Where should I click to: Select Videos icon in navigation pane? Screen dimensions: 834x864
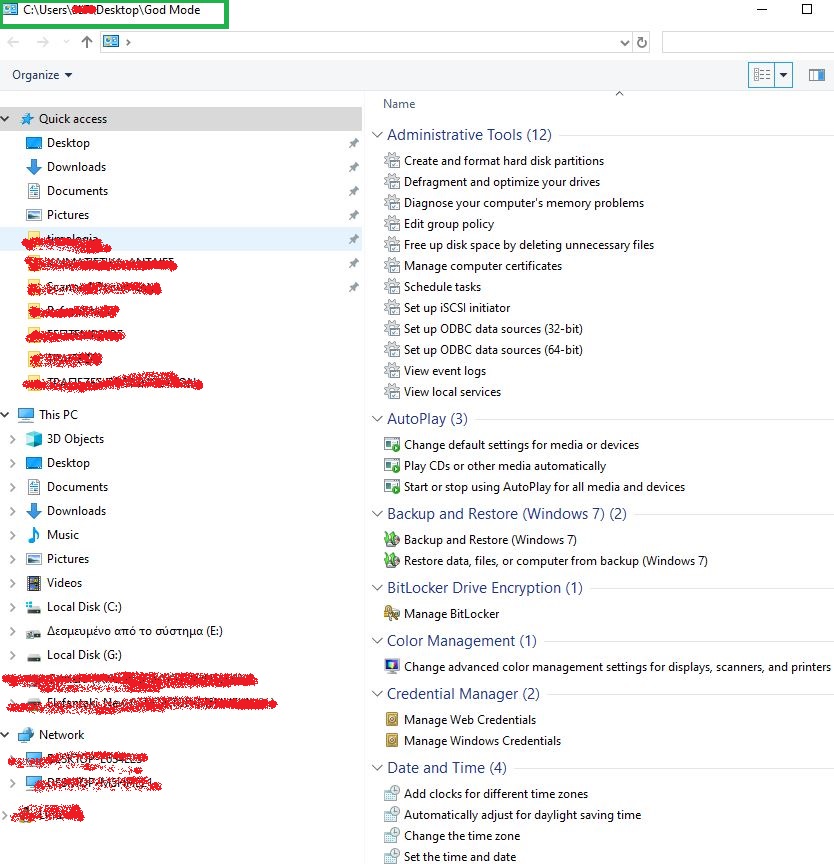34,582
